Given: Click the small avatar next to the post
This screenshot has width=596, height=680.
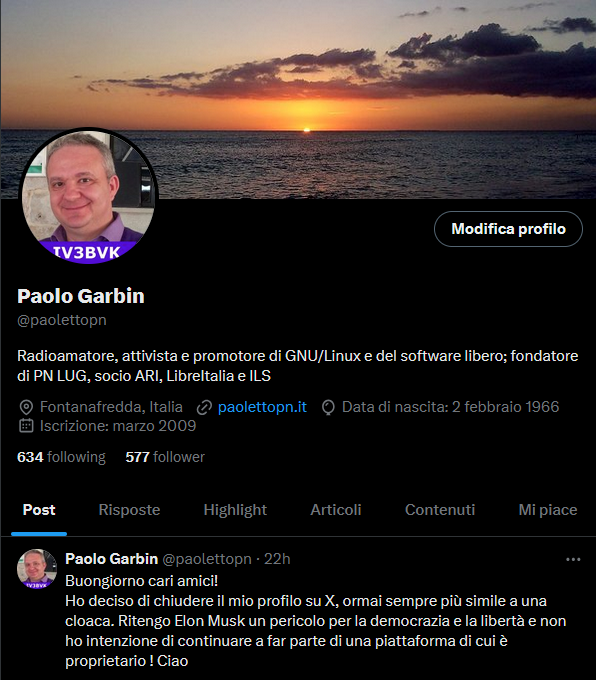Looking at the screenshot, I should pos(37,569).
